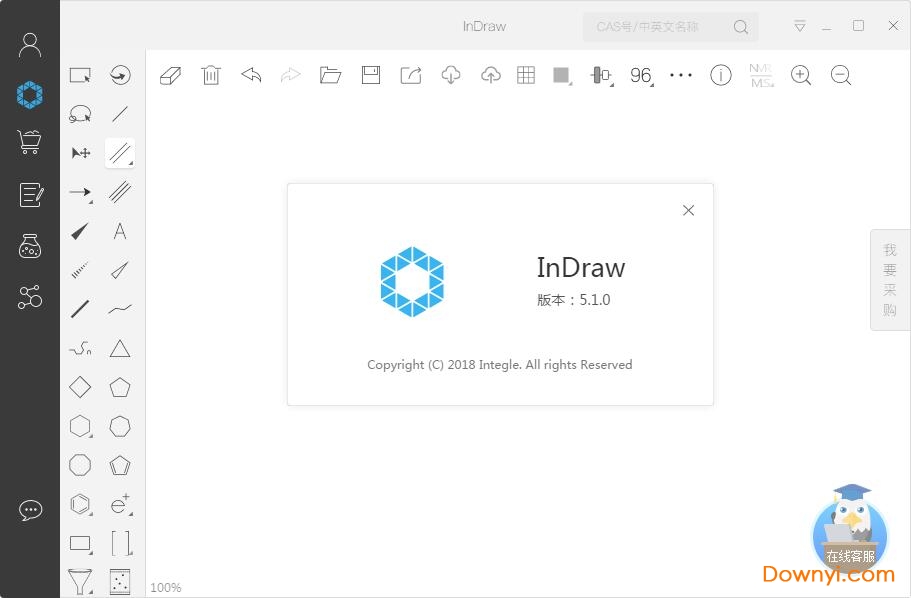Click the 100% zoom level text
The width and height of the screenshot is (911, 598).
[166, 588]
